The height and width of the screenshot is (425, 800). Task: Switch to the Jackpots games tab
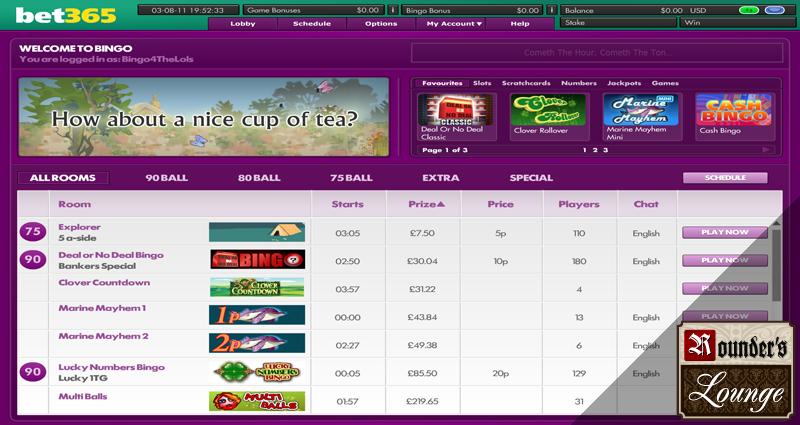coord(624,83)
